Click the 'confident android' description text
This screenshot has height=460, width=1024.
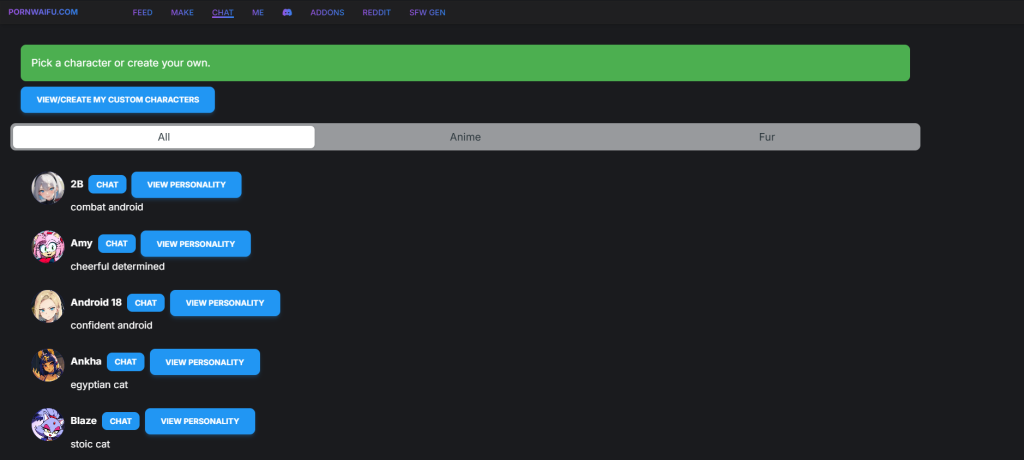[x=111, y=325]
